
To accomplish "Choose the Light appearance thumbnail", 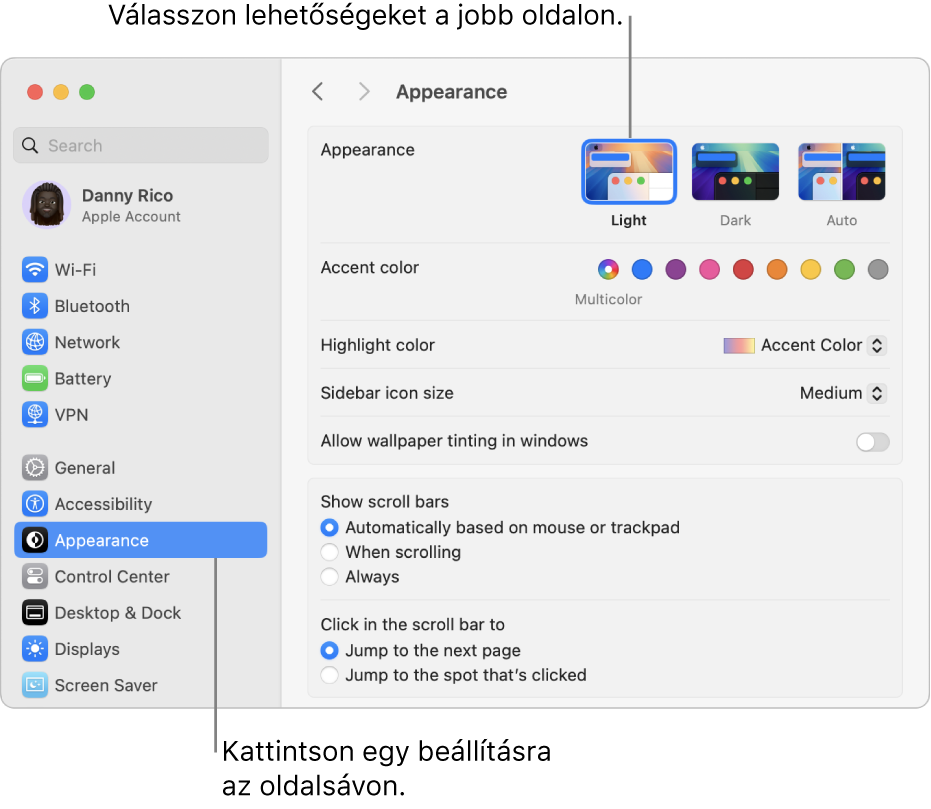I will [x=629, y=172].
